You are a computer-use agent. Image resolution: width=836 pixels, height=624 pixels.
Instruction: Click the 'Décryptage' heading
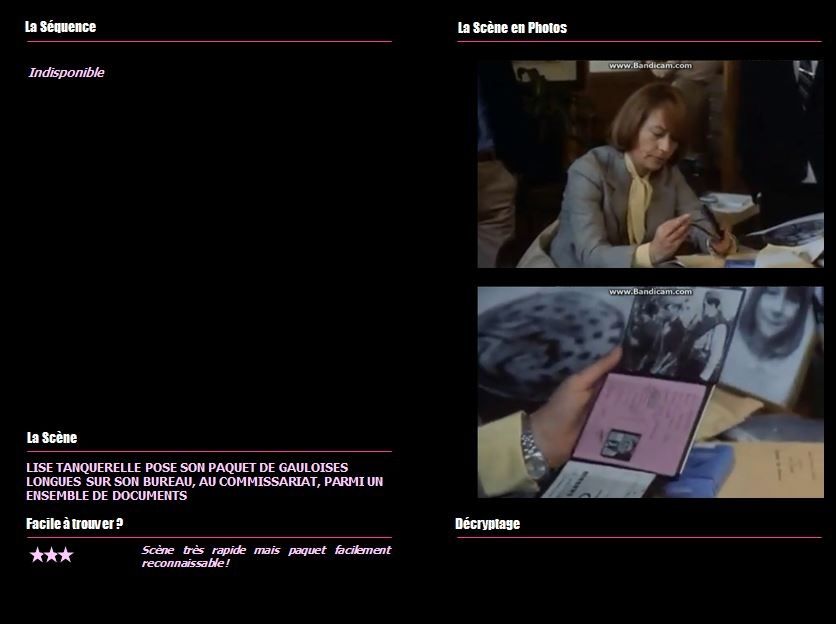pos(487,524)
